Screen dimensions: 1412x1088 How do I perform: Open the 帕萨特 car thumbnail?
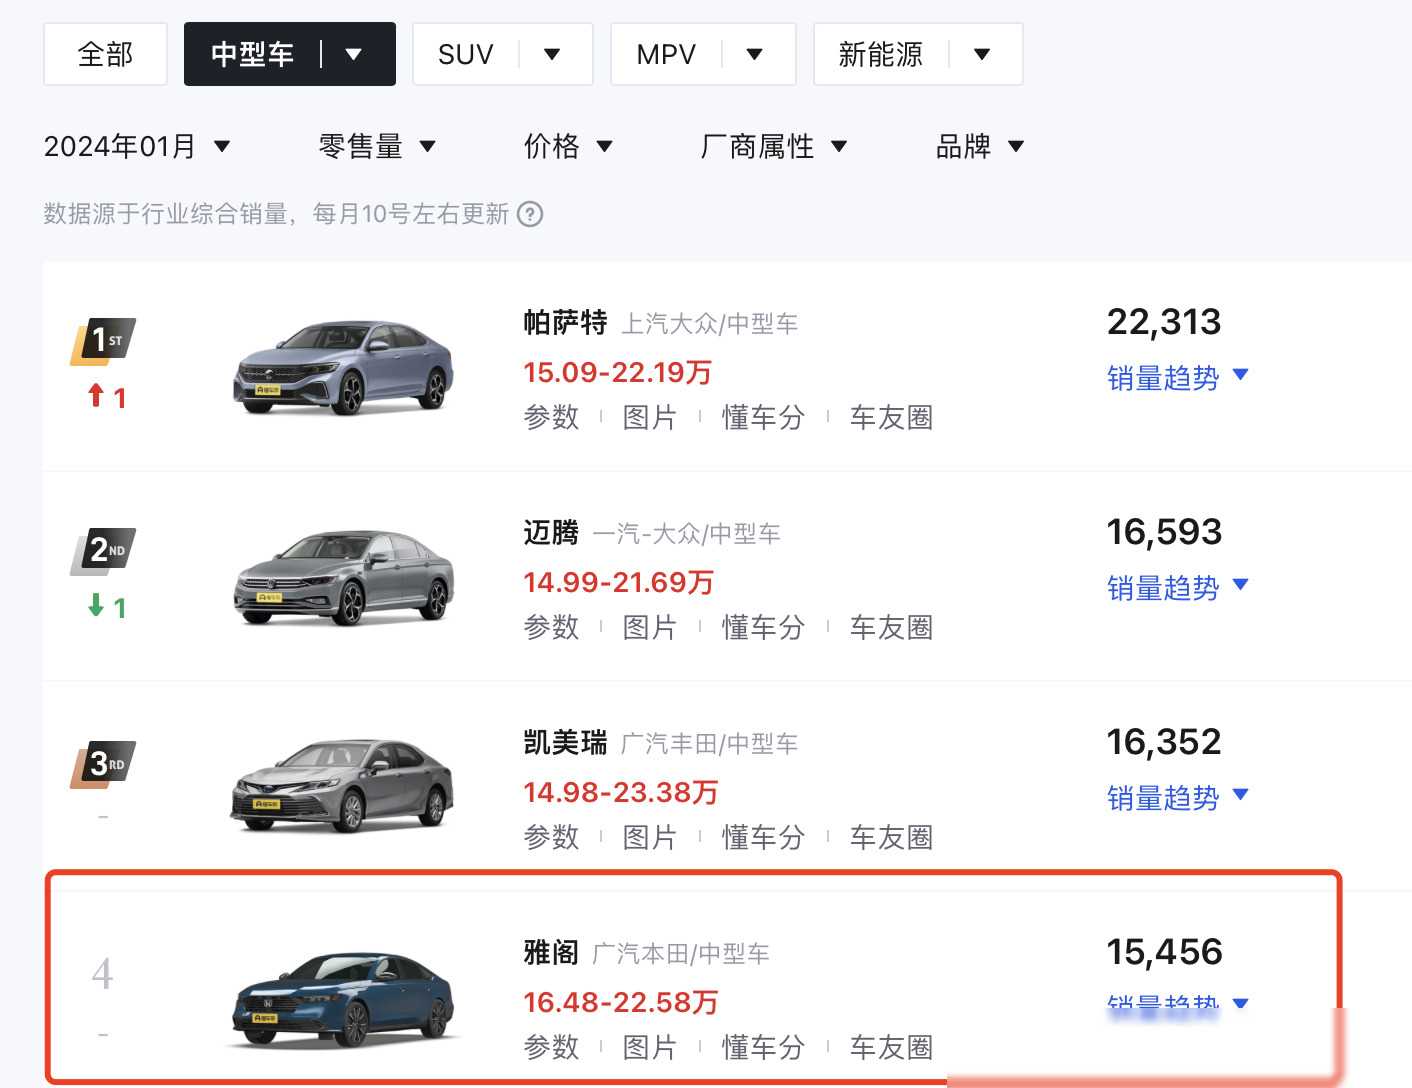343,367
